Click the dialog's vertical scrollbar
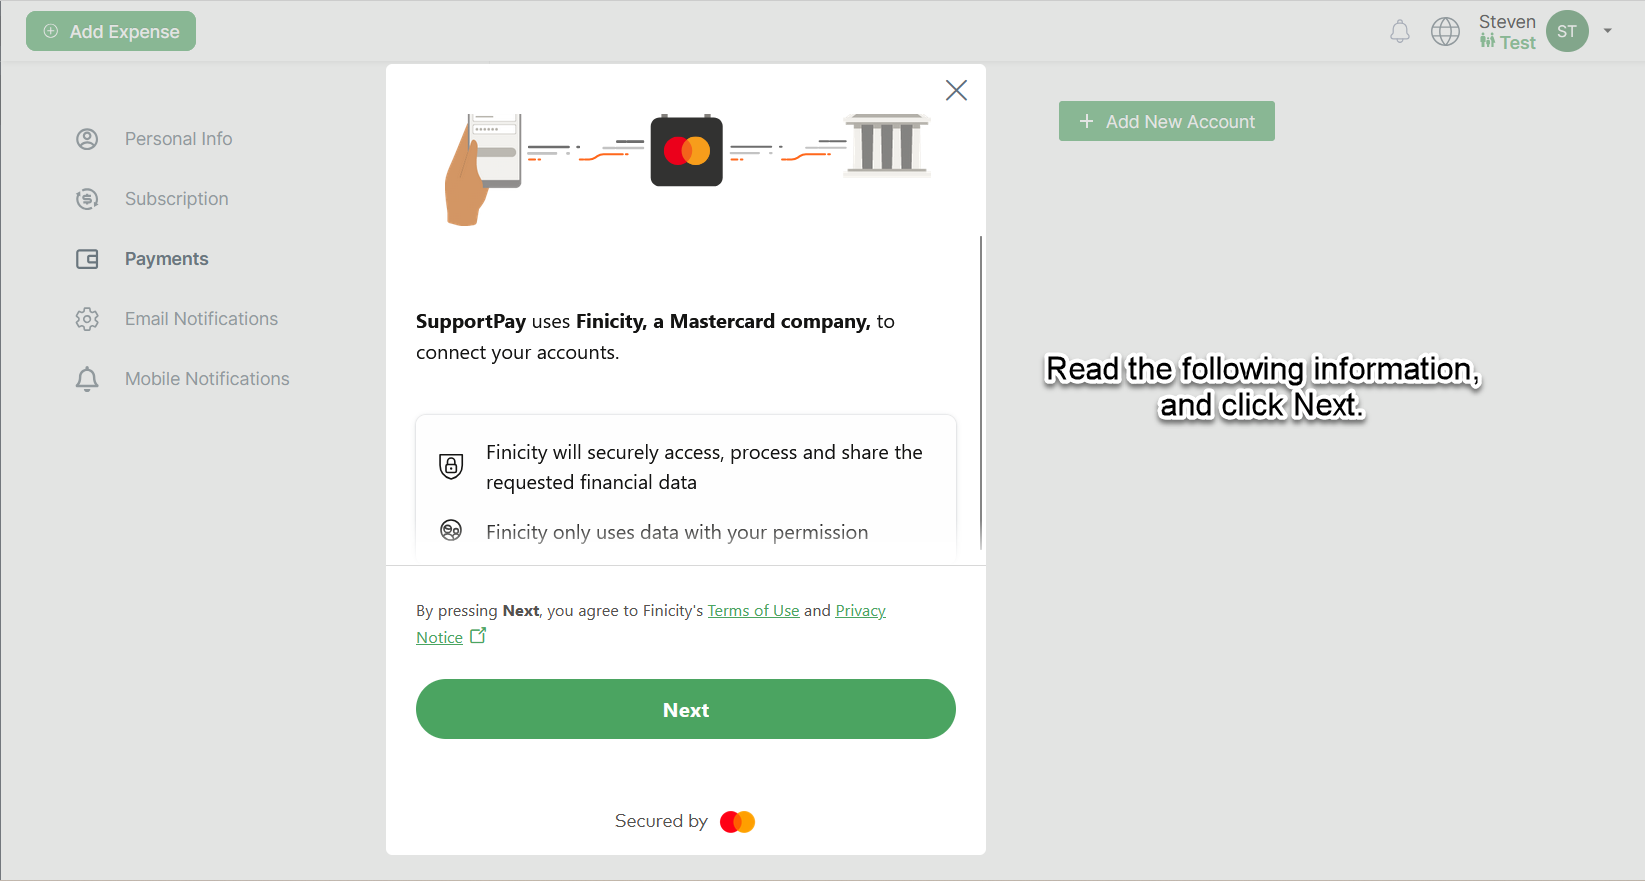The image size is (1645, 881). [x=981, y=390]
